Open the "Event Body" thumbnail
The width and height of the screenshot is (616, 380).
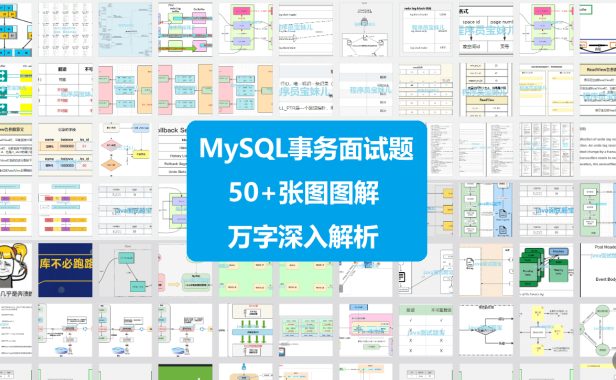[x=598, y=270]
